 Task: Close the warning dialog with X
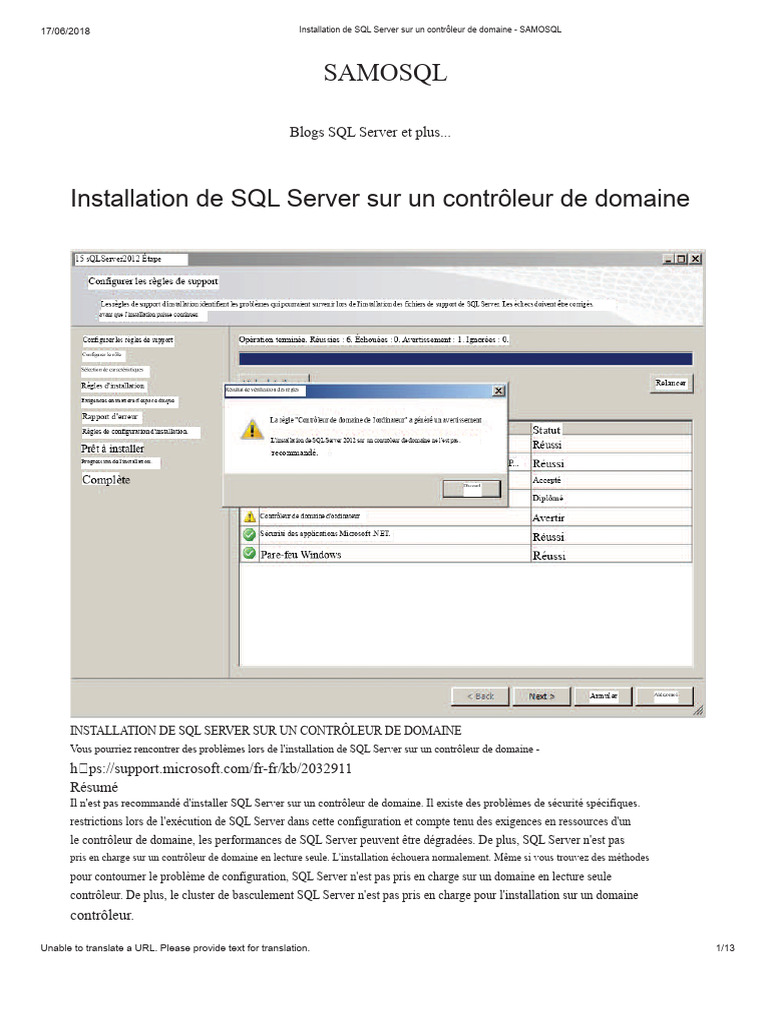498,391
